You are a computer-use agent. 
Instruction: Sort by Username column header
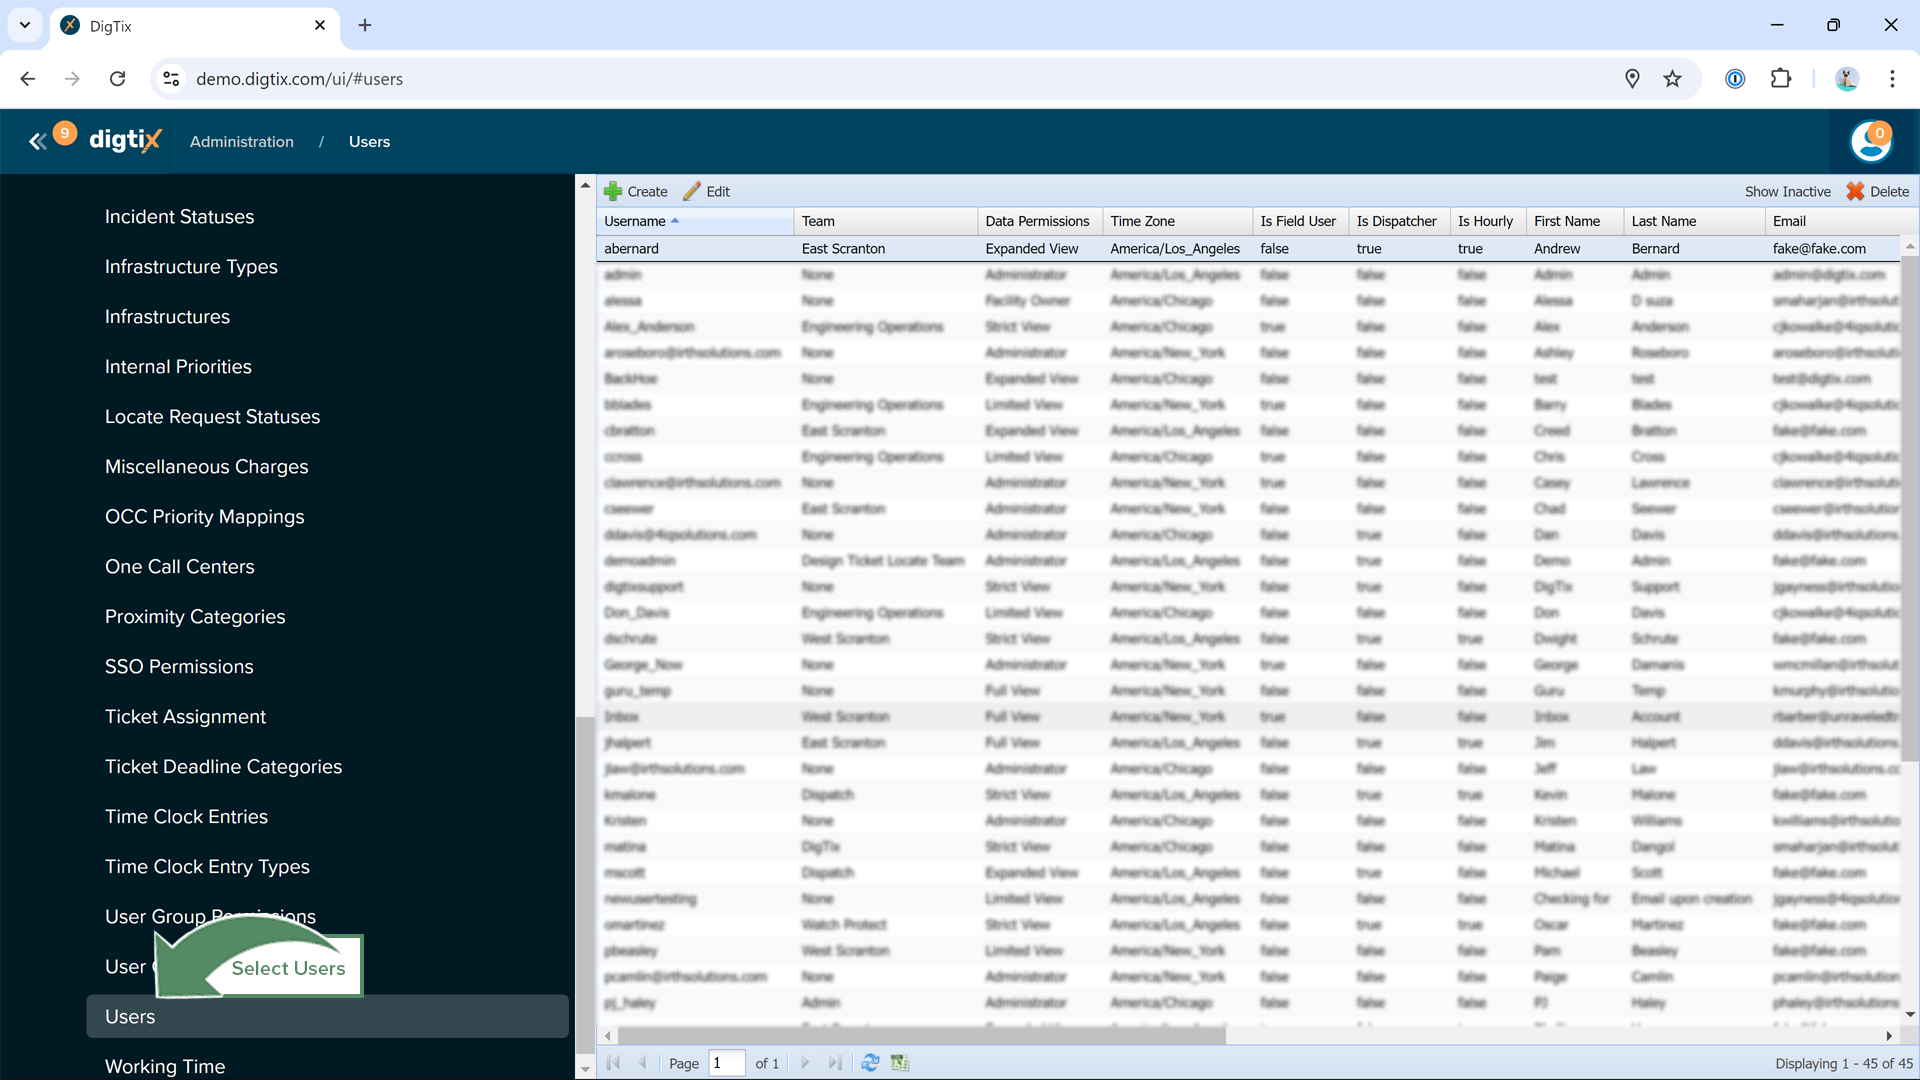(635, 221)
